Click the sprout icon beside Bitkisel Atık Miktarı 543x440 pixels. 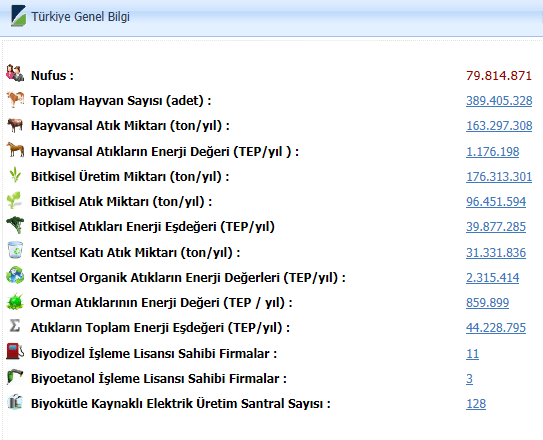(x=14, y=200)
